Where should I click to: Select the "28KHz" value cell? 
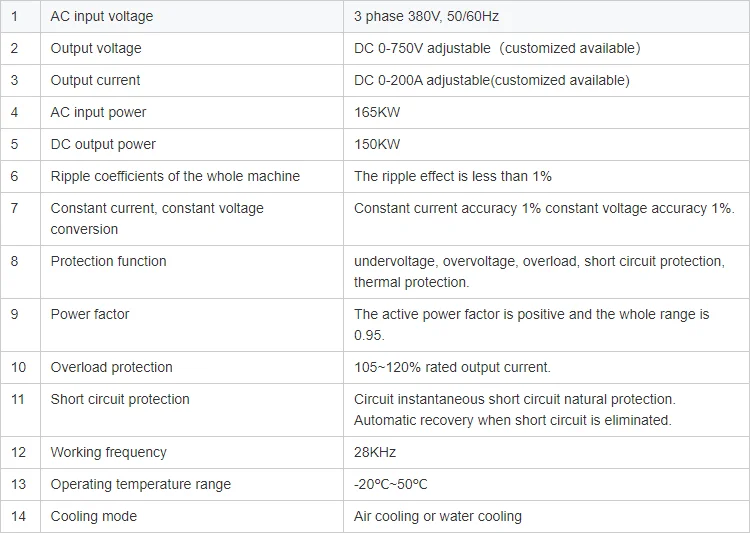pyautogui.click(x=376, y=452)
